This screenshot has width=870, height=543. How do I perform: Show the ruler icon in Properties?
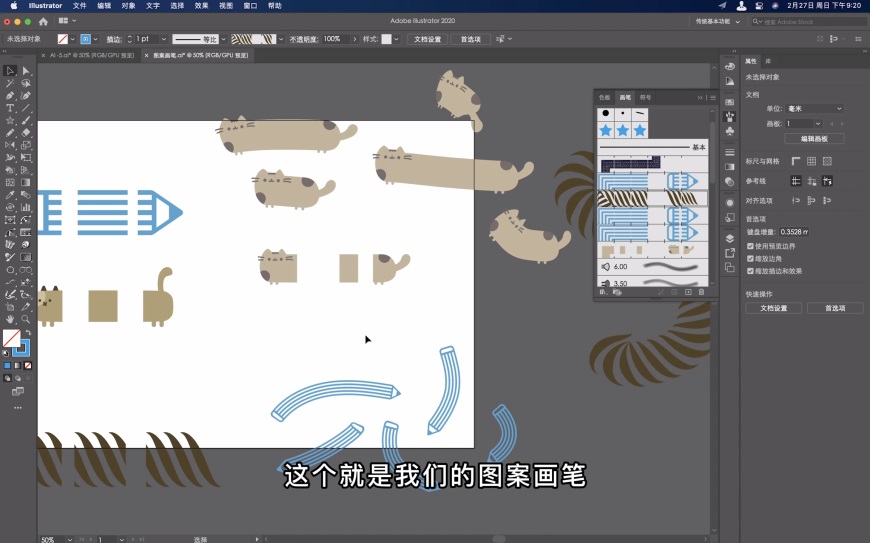796,161
